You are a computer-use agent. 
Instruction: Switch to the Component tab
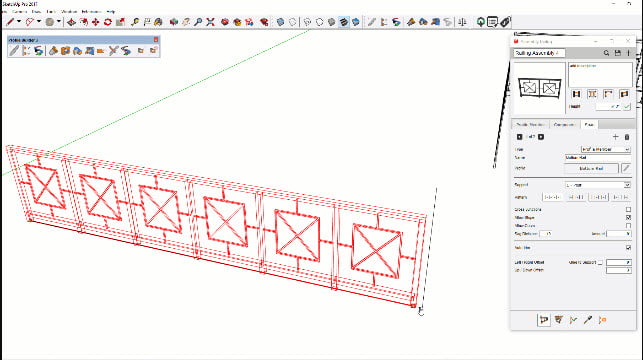point(565,125)
